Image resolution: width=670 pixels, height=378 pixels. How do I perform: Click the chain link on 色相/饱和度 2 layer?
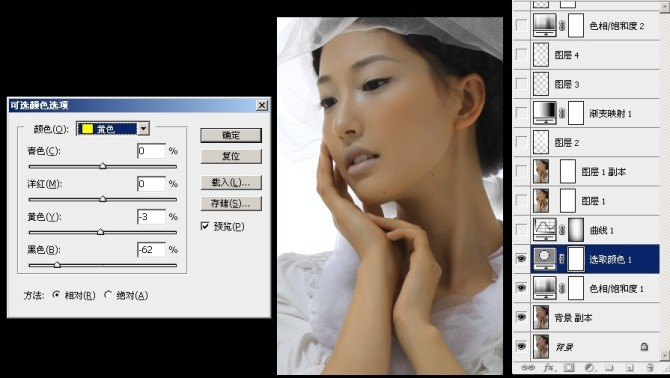coord(562,25)
